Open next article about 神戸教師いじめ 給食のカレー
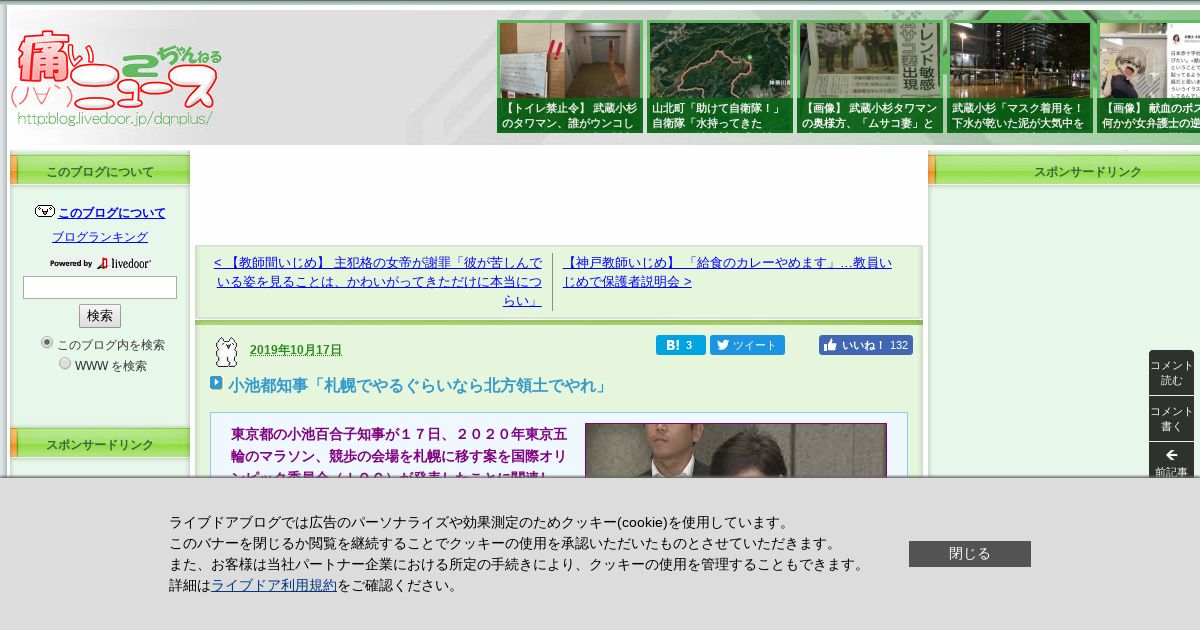The width and height of the screenshot is (1200, 630). coord(727,272)
